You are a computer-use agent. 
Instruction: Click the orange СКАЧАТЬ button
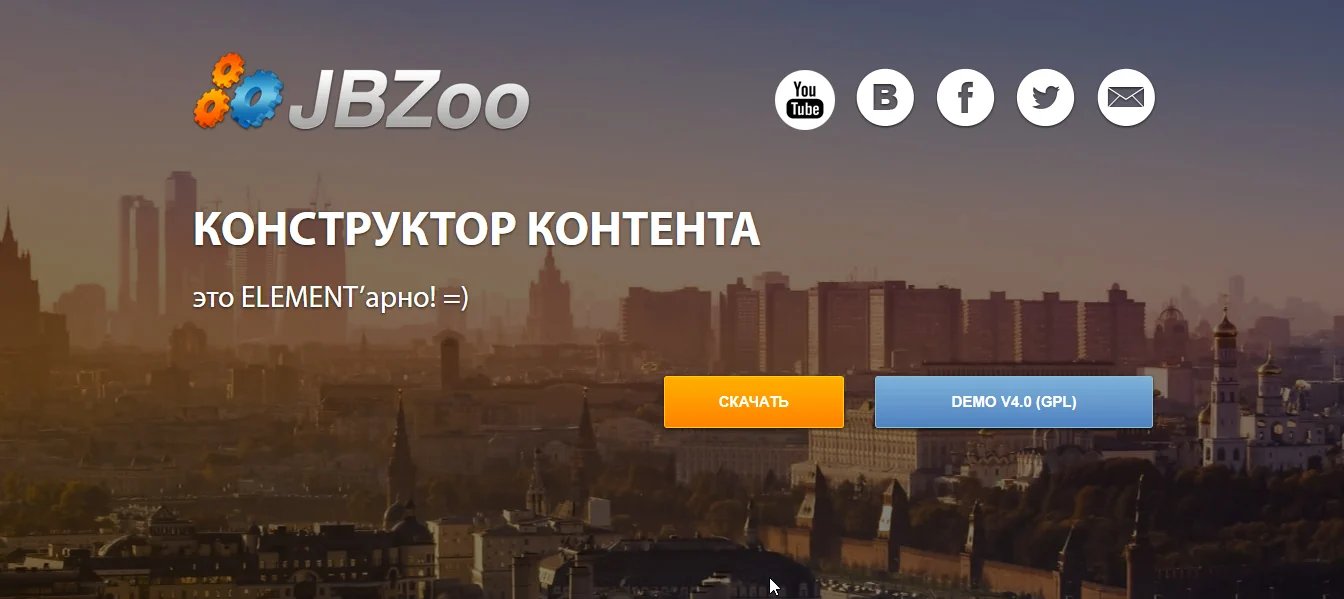pos(754,402)
